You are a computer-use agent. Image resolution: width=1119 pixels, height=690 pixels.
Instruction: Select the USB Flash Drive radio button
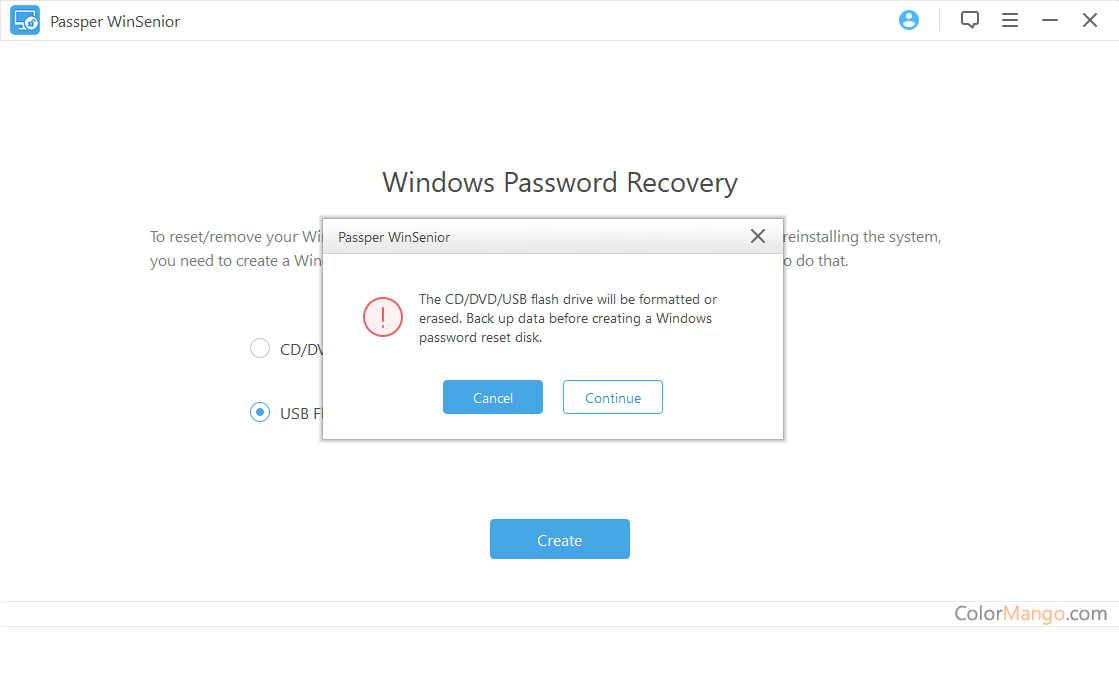260,412
